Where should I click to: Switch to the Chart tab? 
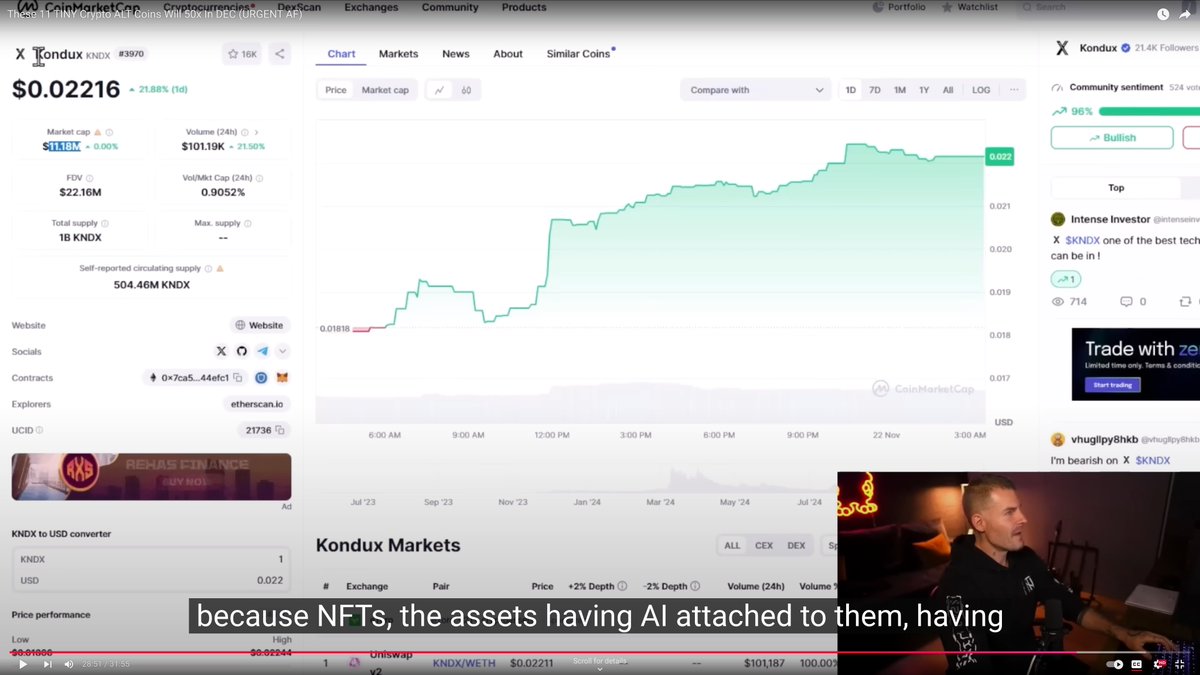pyautogui.click(x=341, y=54)
